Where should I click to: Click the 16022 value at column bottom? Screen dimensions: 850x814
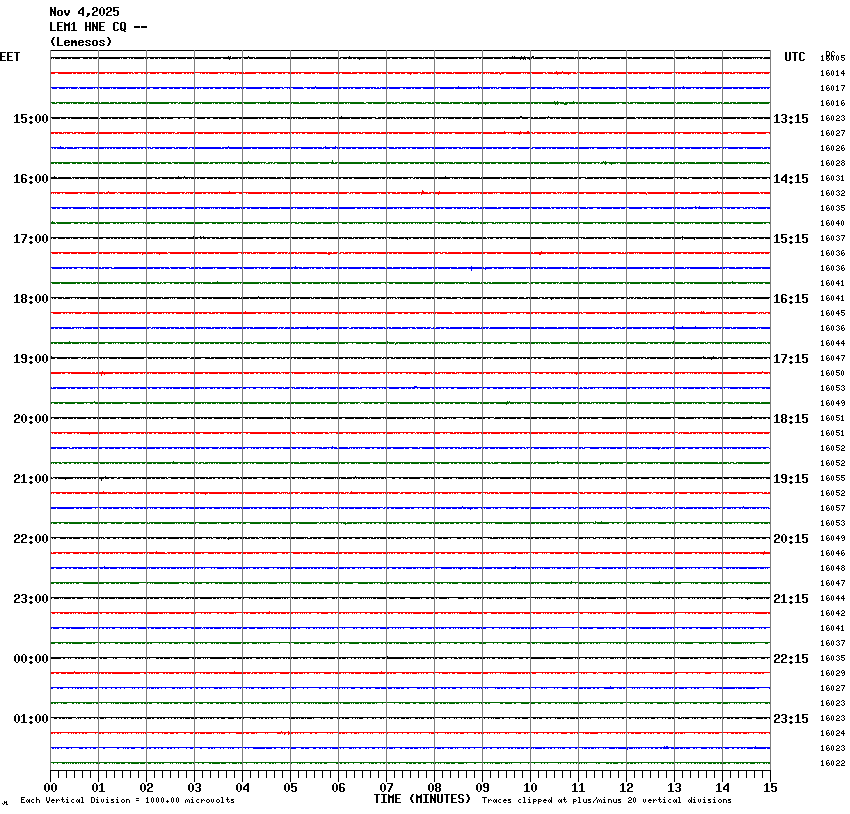(832, 763)
